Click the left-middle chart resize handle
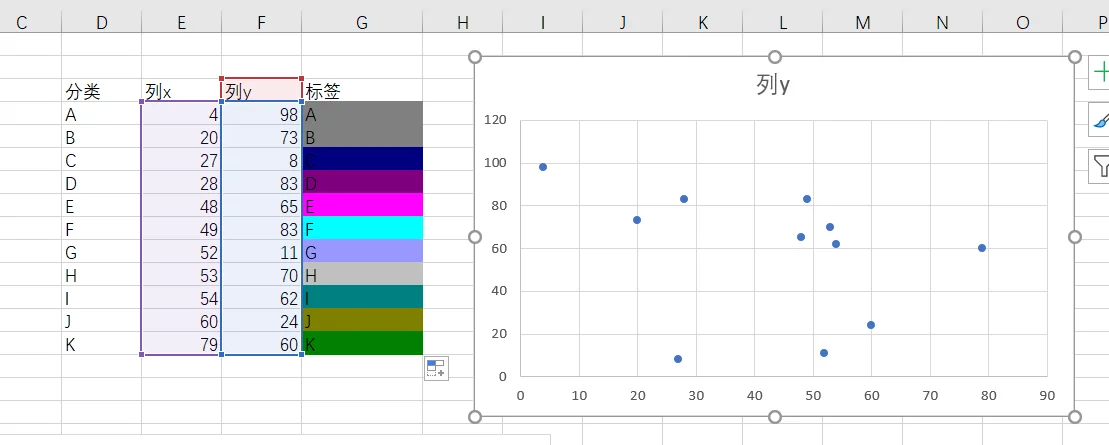The height and width of the screenshot is (445, 1109). click(x=475, y=236)
